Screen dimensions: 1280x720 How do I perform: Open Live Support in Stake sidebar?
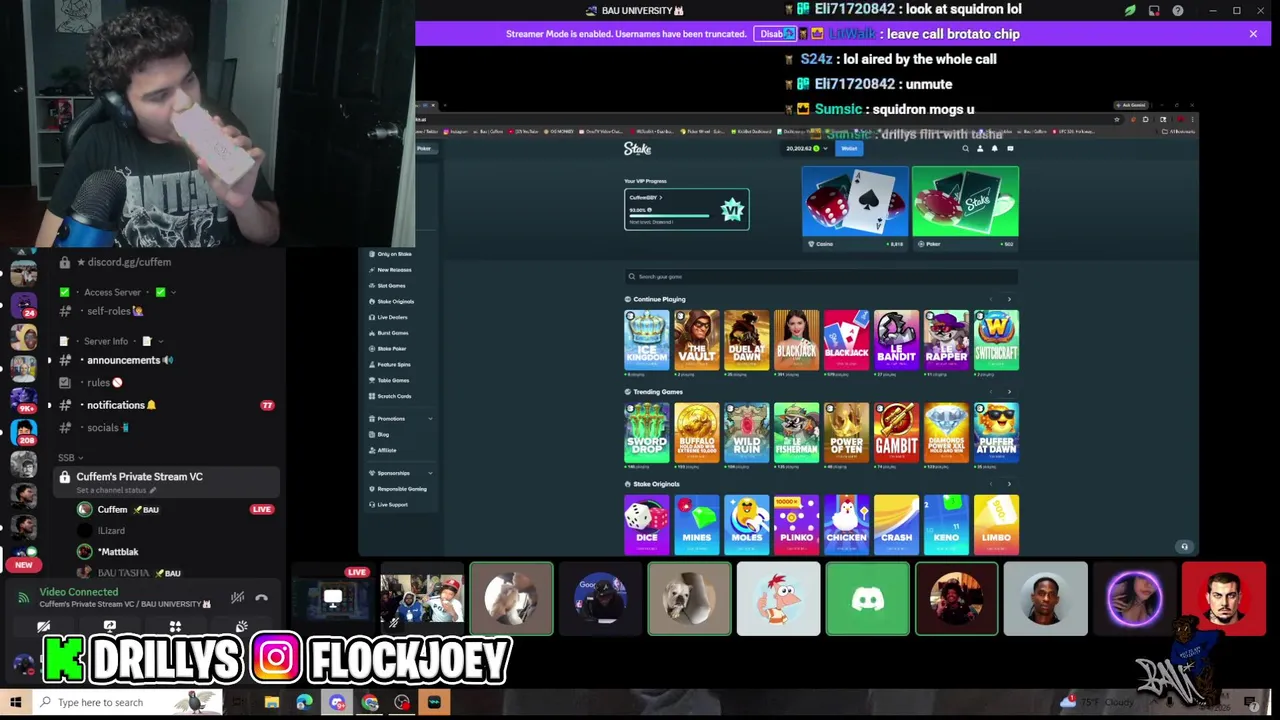(x=392, y=505)
